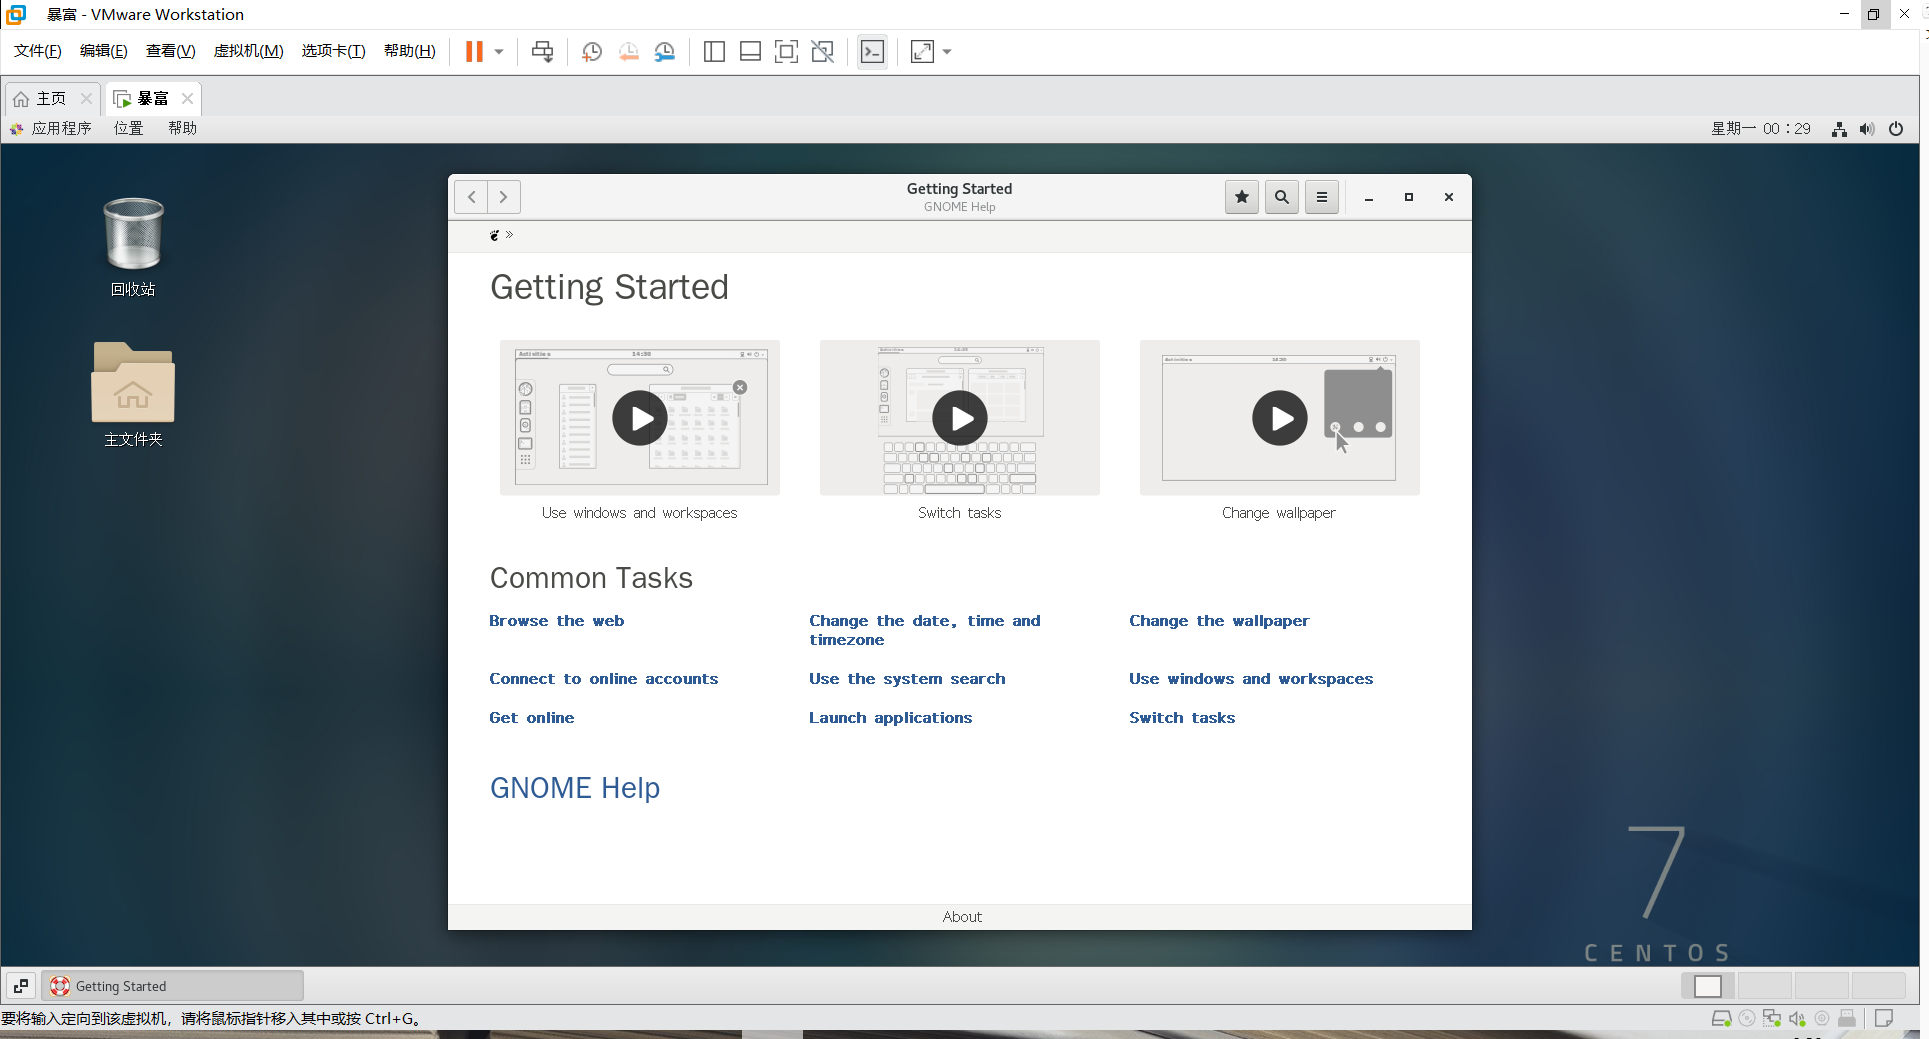Expand the stretch guest options dropdown arrow
The height and width of the screenshot is (1039, 1929).
[x=947, y=52]
